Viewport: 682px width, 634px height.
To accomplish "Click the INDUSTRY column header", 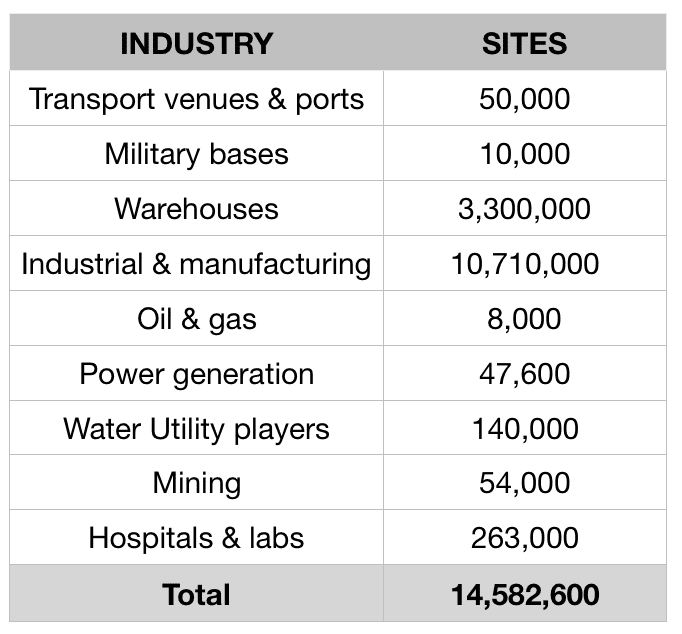I will coord(196,44).
